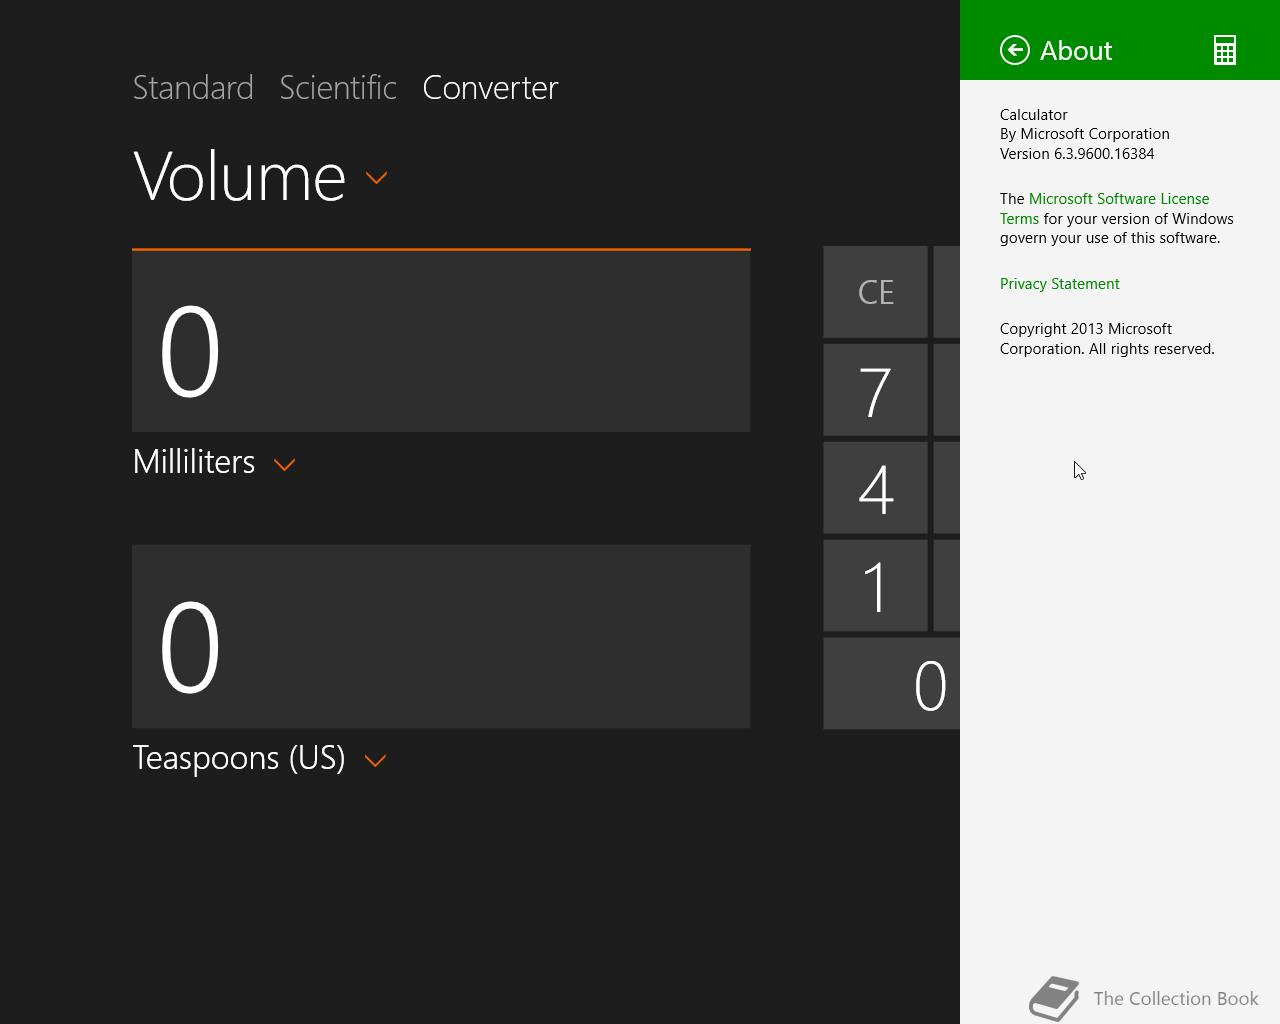Image resolution: width=1280 pixels, height=1024 pixels.
Task: Tap the number 4 key
Action: coord(875,488)
